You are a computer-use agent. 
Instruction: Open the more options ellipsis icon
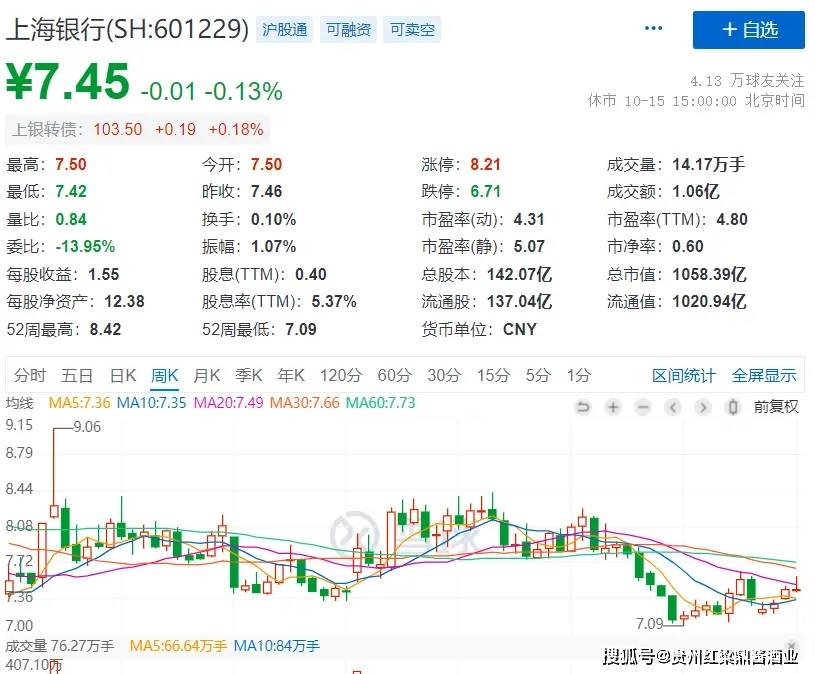(653, 29)
